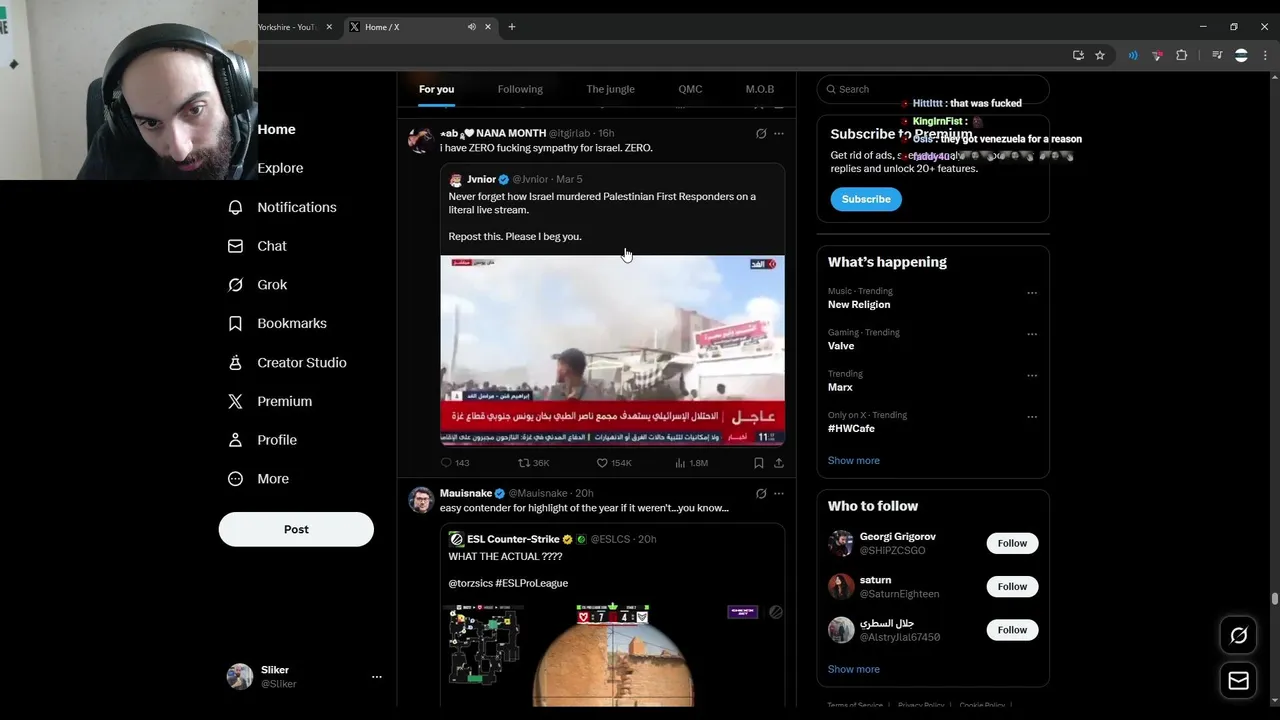Open Sliker account menu ellipsis

[377, 677]
